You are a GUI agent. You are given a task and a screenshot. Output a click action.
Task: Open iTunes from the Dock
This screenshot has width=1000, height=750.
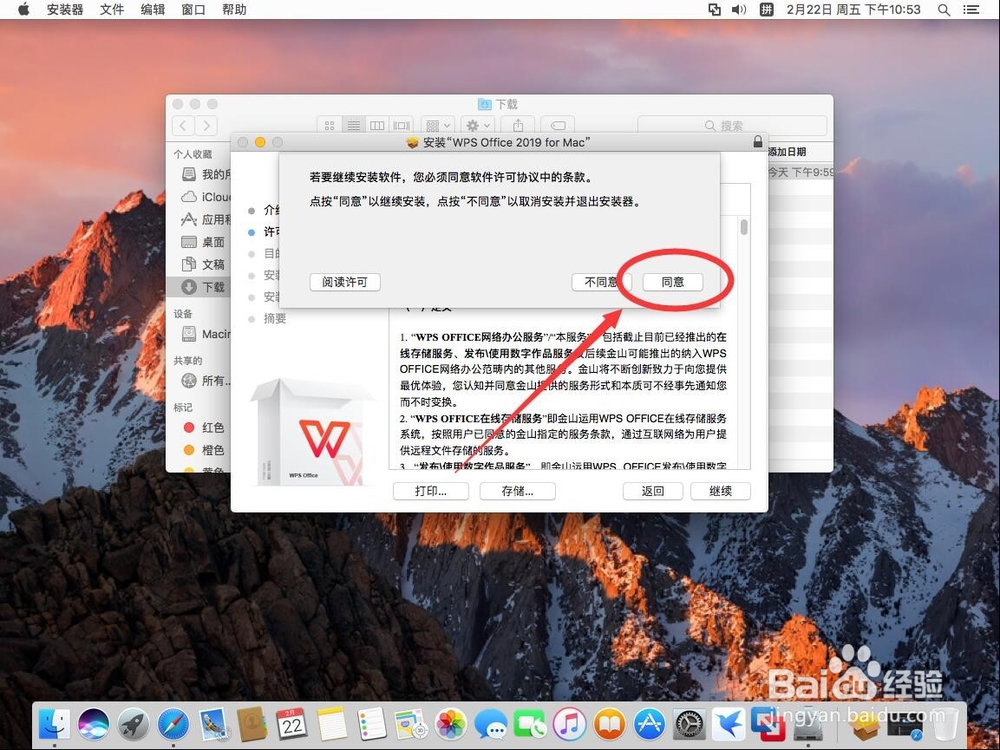pos(570,724)
